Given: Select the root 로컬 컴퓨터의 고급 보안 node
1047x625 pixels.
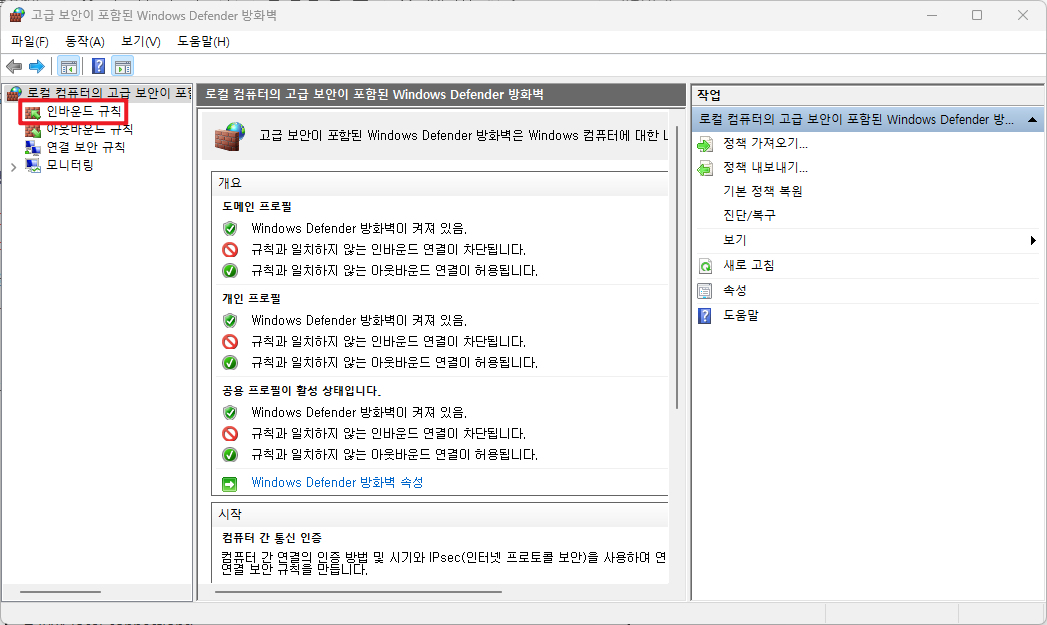Looking at the screenshot, I should pyautogui.click(x=108, y=93).
